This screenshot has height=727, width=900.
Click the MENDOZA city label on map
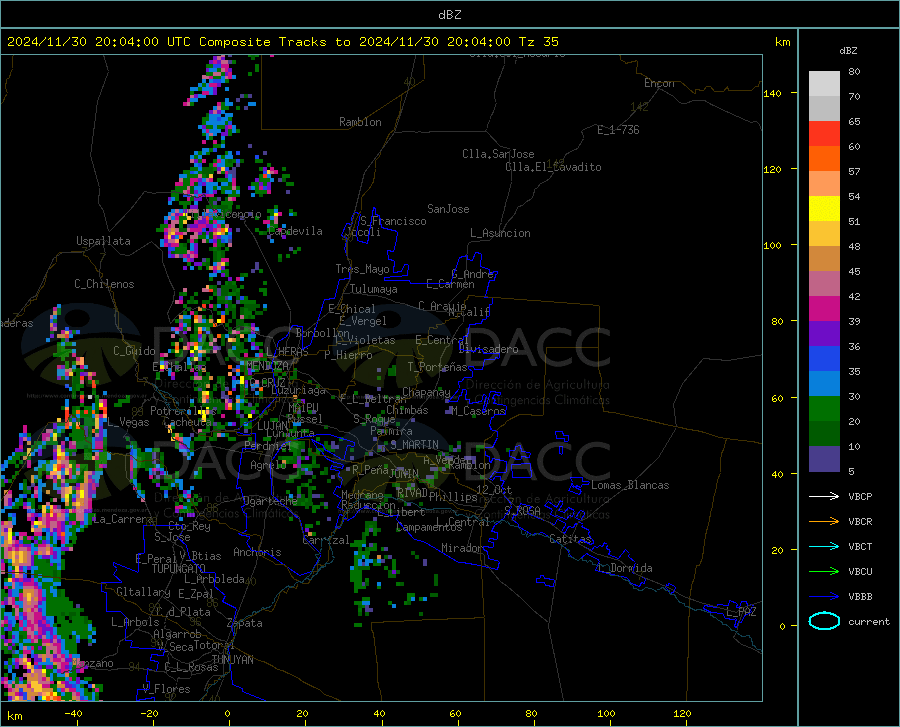coord(267,365)
